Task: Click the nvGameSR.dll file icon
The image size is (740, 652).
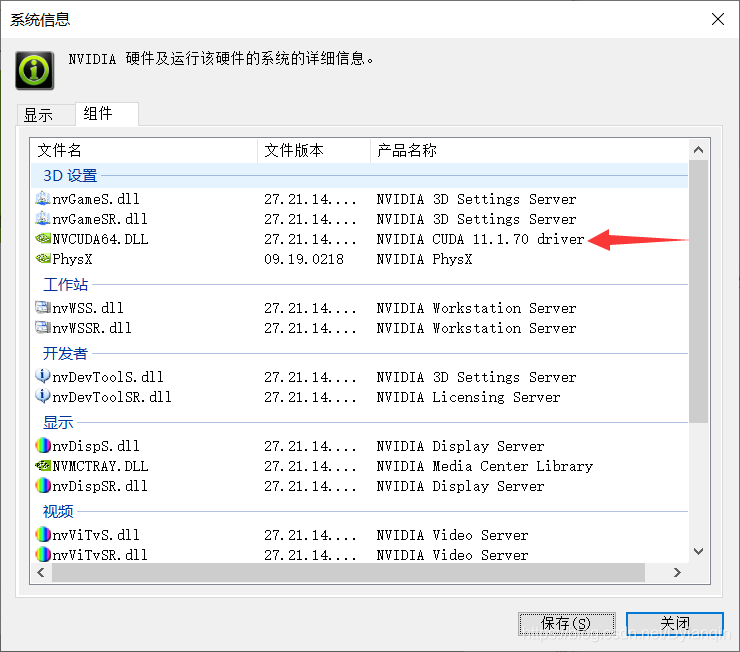Action: (x=42, y=218)
